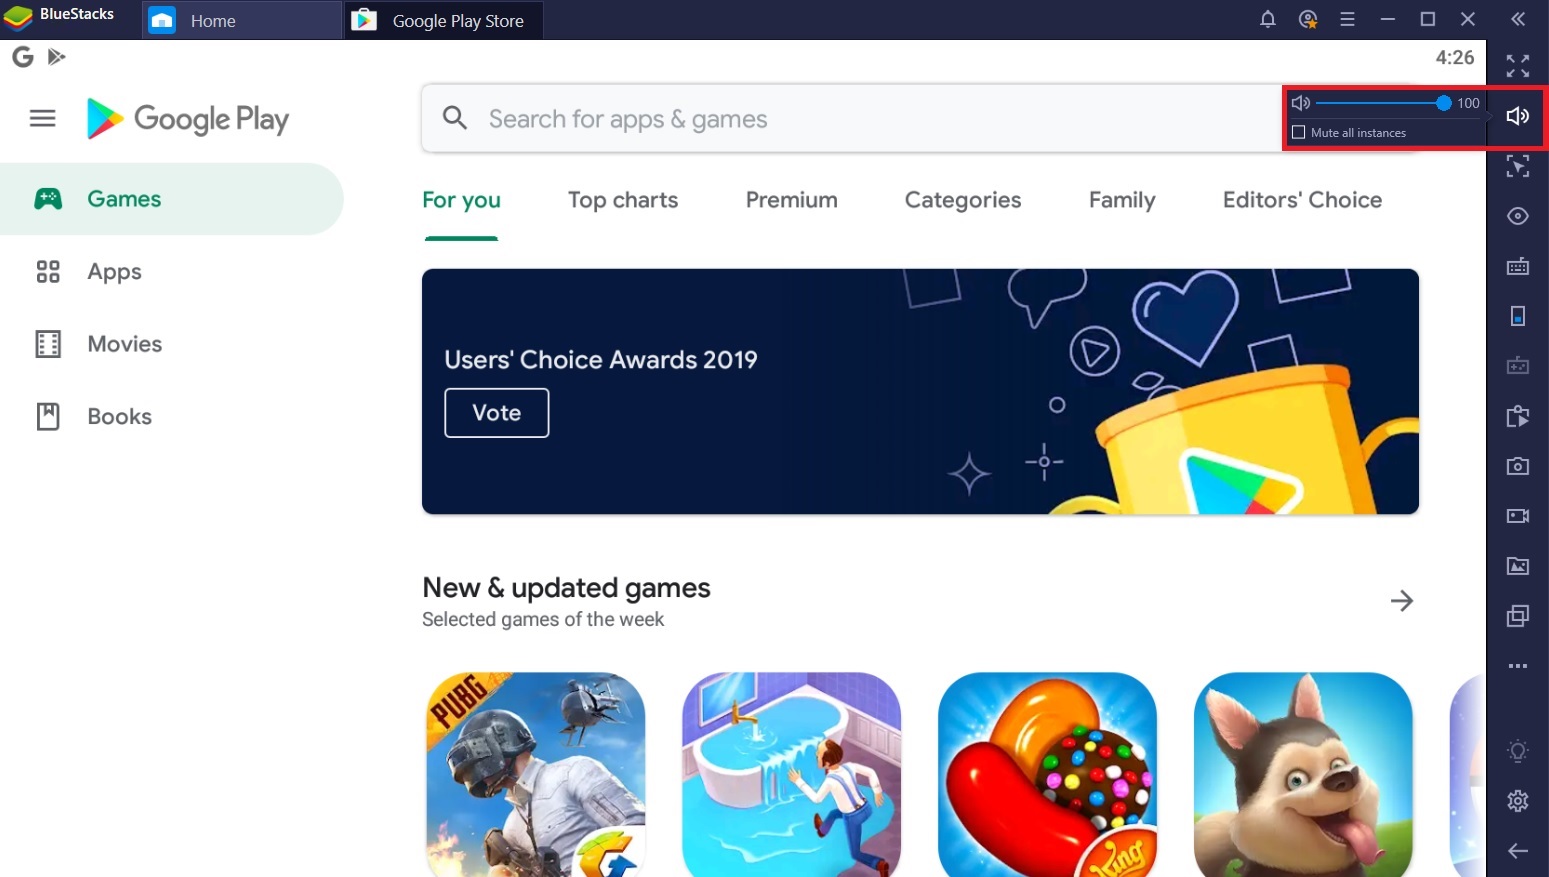Enable Mute all instances checkbox
Viewport: 1549px width, 877px height.
pyautogui.click(x=1299, y=132)
